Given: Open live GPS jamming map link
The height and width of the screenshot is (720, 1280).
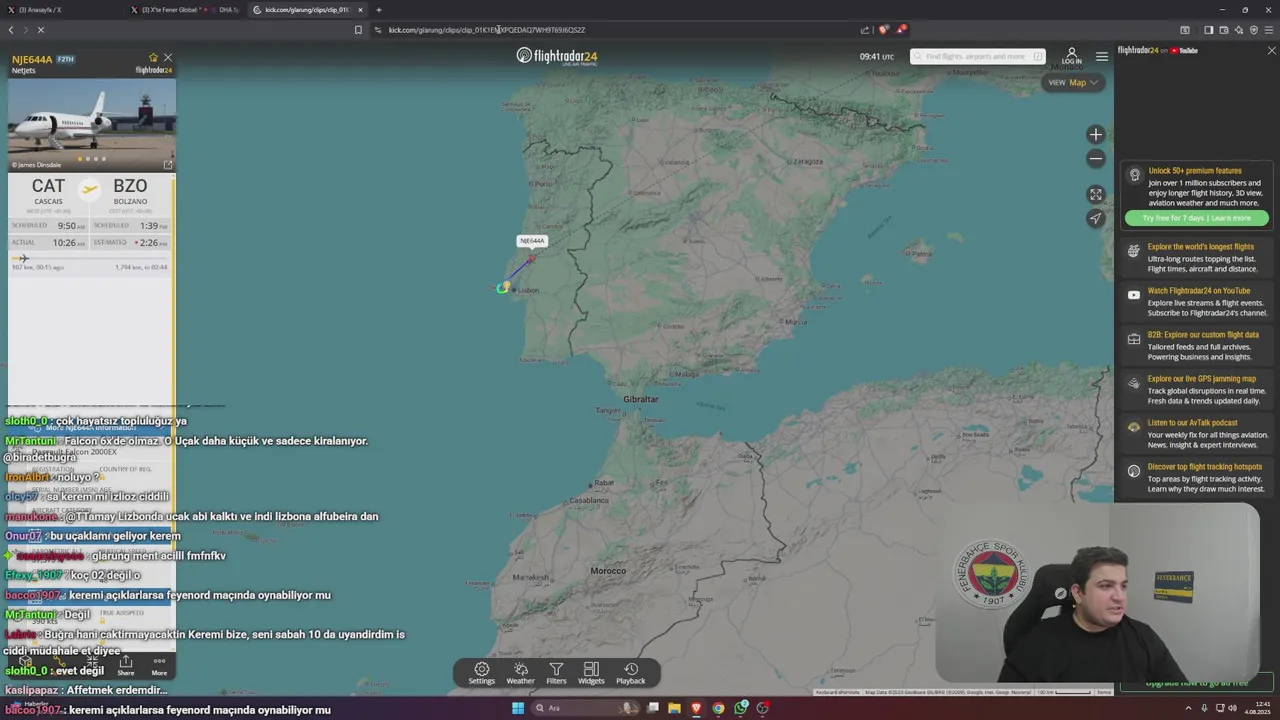Looking at the screenshot, I should (x=1196, y=390).
